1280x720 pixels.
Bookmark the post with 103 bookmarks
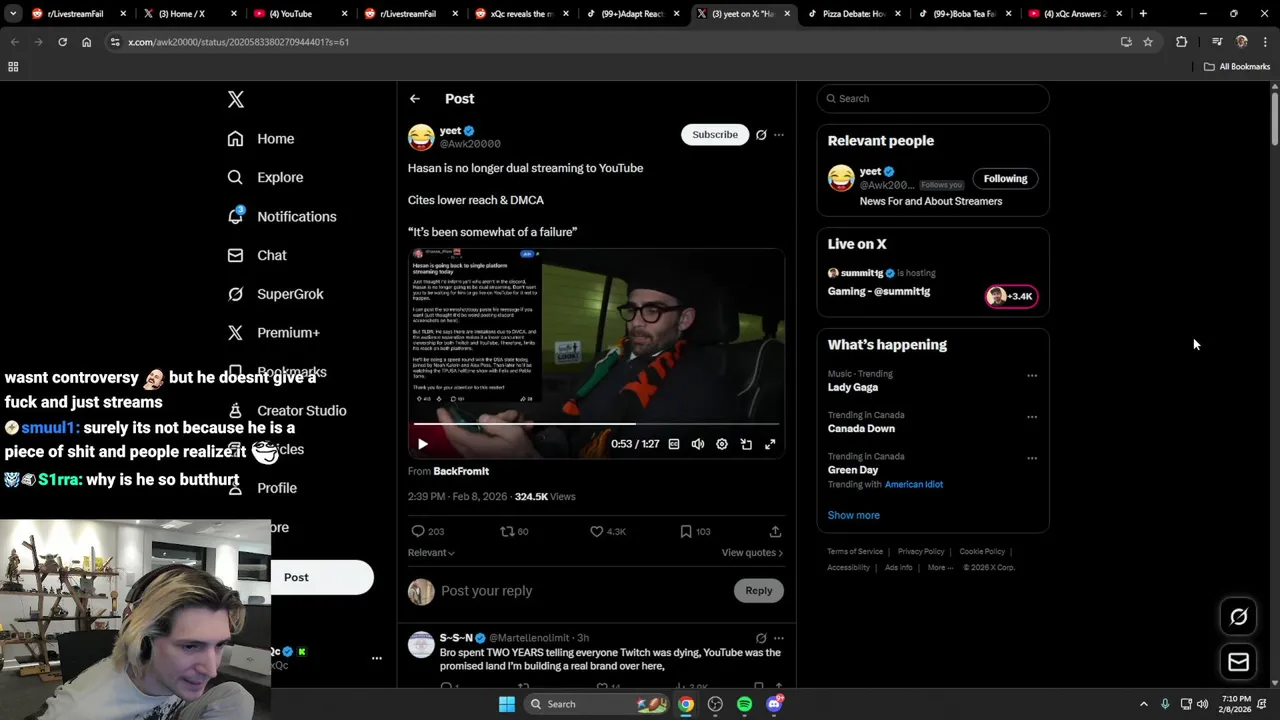tap(695, 531)
